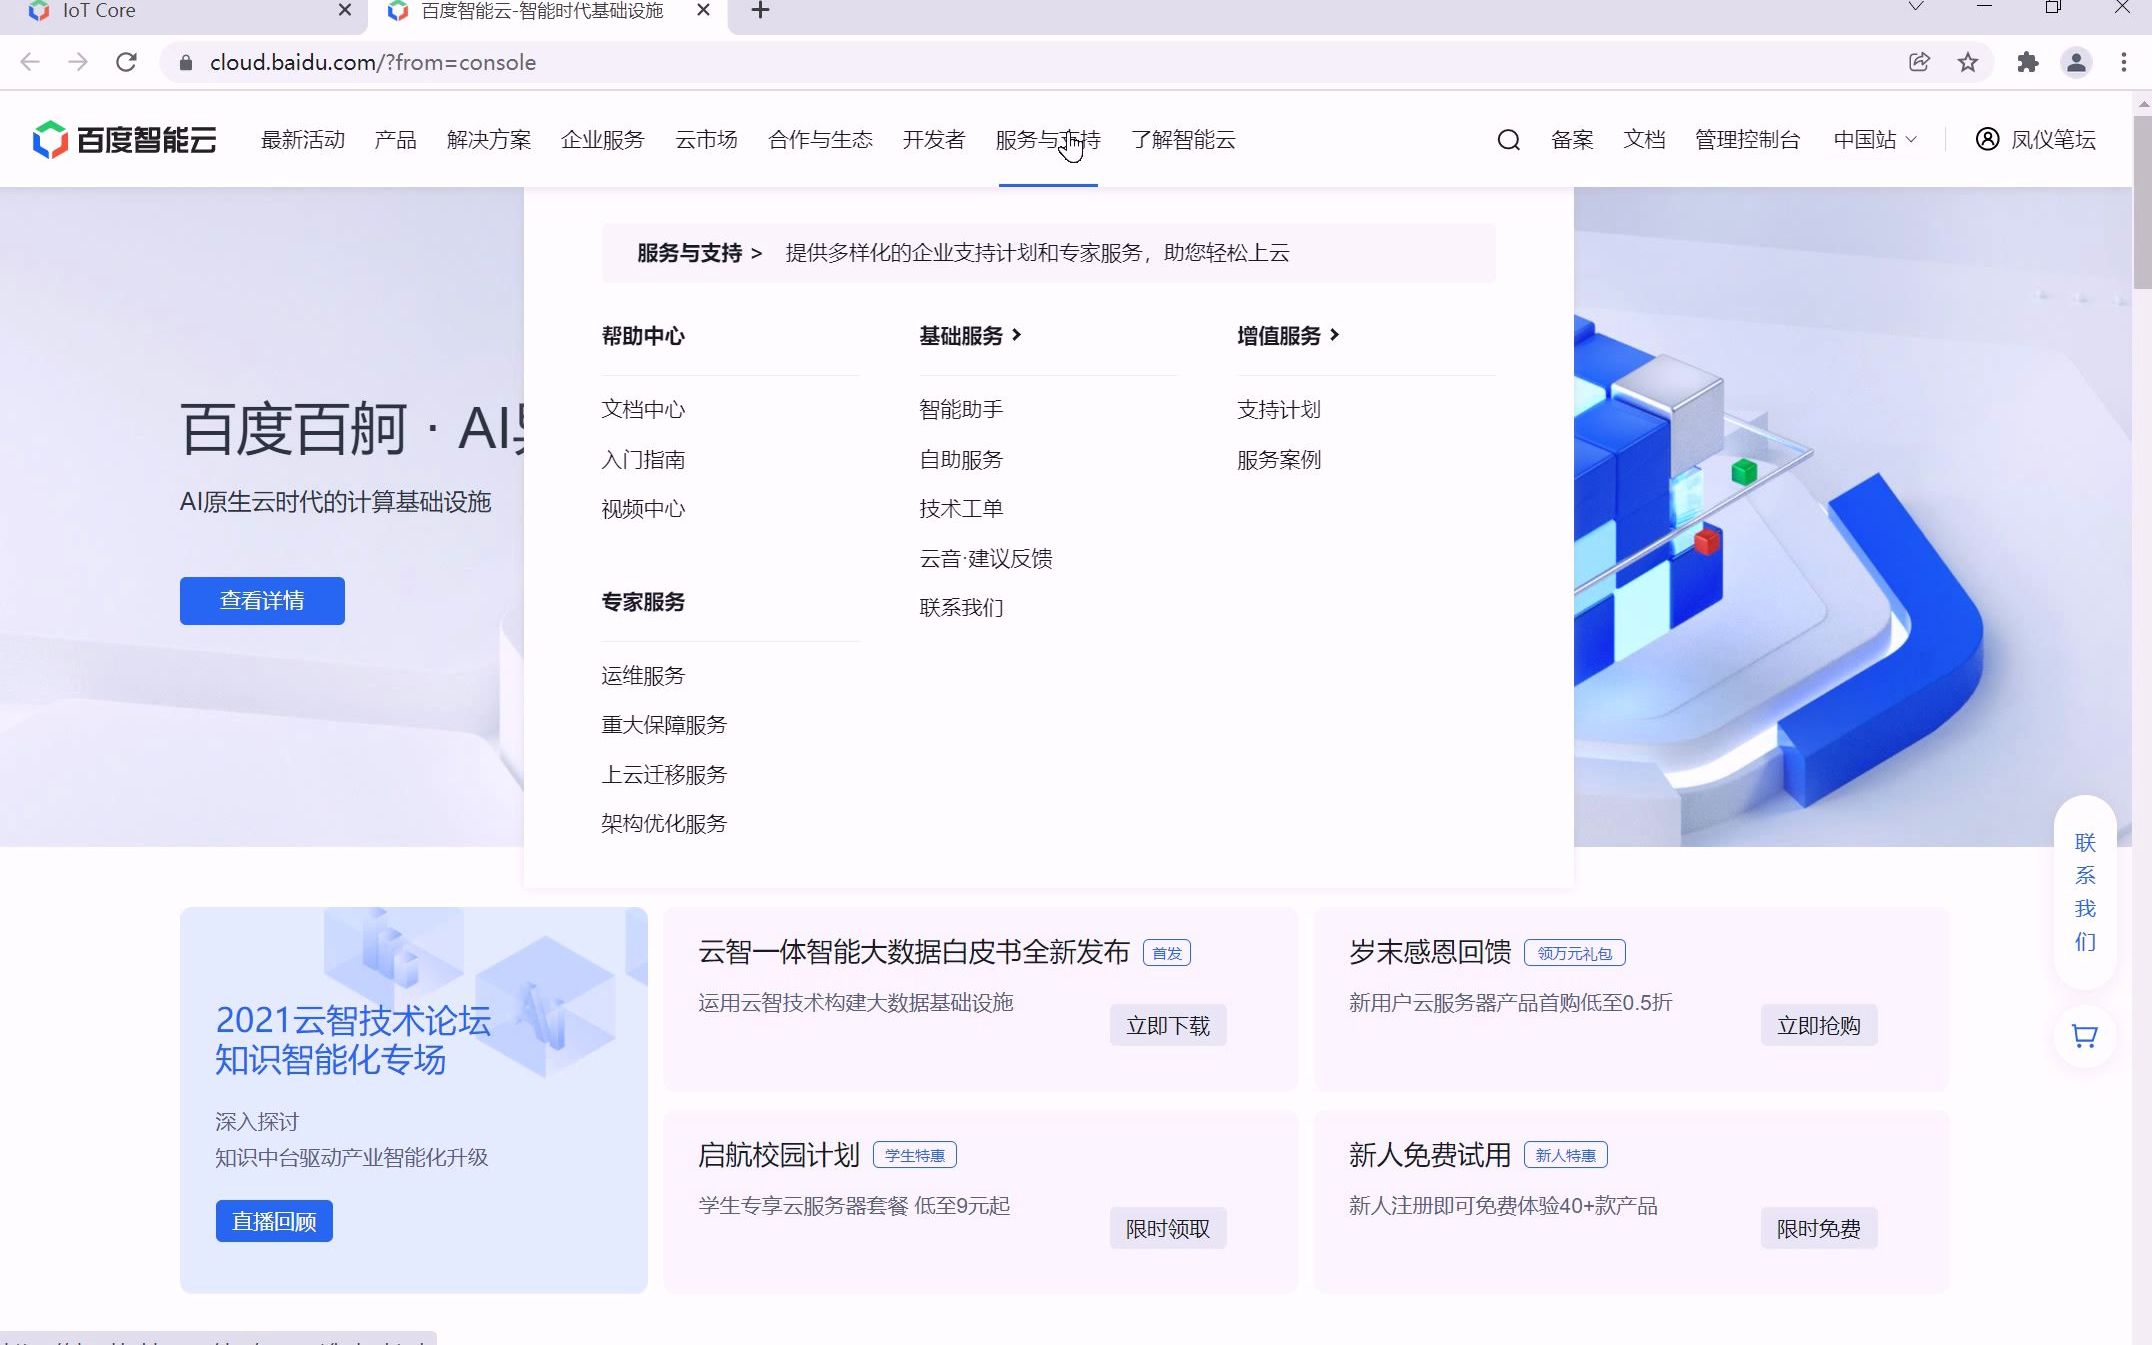
Task: Click the 立即下载 button
Action: pyautogui.click(x=1168, y=1025)
